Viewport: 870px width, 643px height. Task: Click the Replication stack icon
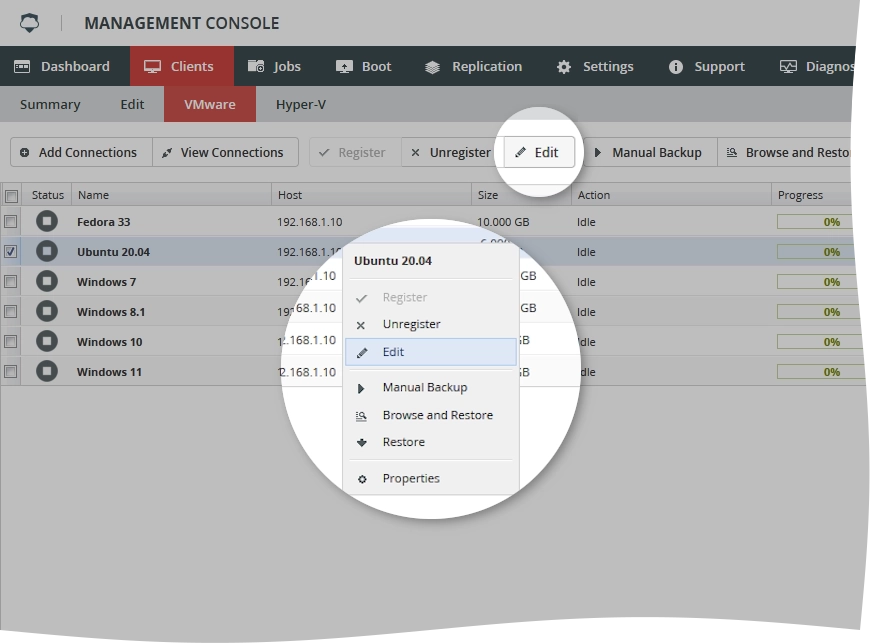coord(432,67)
